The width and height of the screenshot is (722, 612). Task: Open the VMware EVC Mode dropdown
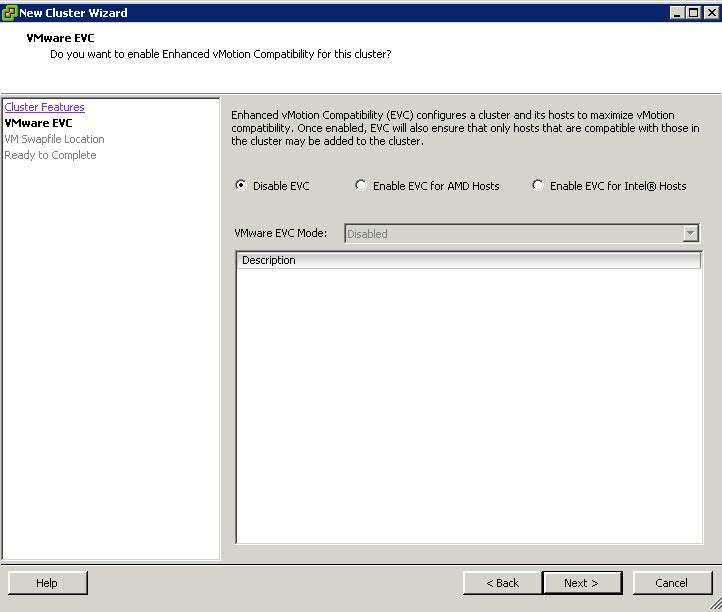click(x=522, y=233)
